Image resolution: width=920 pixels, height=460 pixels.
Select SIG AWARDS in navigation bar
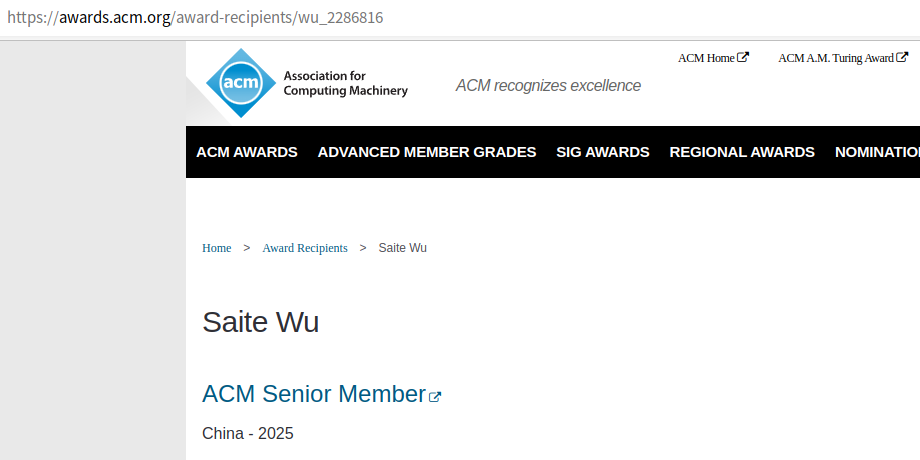pyautogui.click(x=603, y=152)
